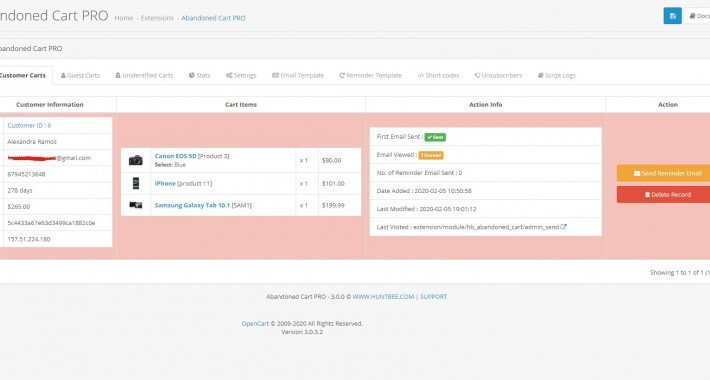Click the Action Info column header
710x380 pixels.
coord(485,105)
